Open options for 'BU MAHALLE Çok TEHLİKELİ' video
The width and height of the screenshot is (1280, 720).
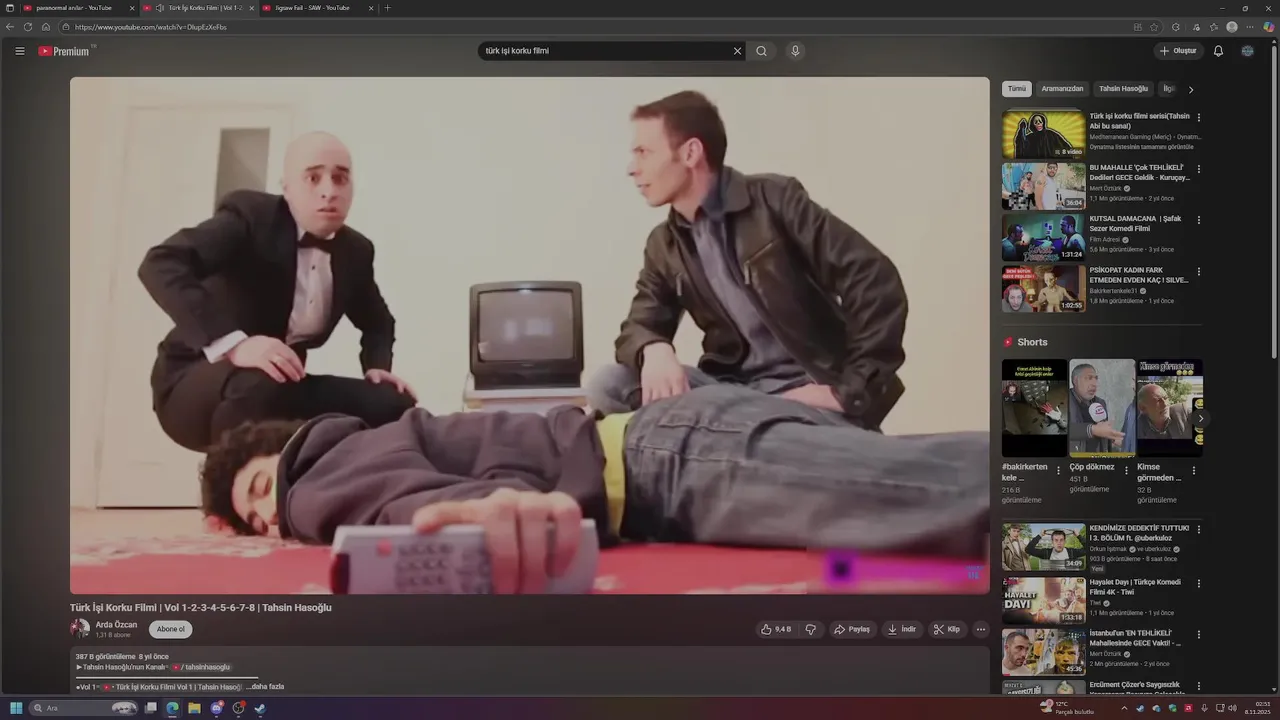[x=1199, y=169]
